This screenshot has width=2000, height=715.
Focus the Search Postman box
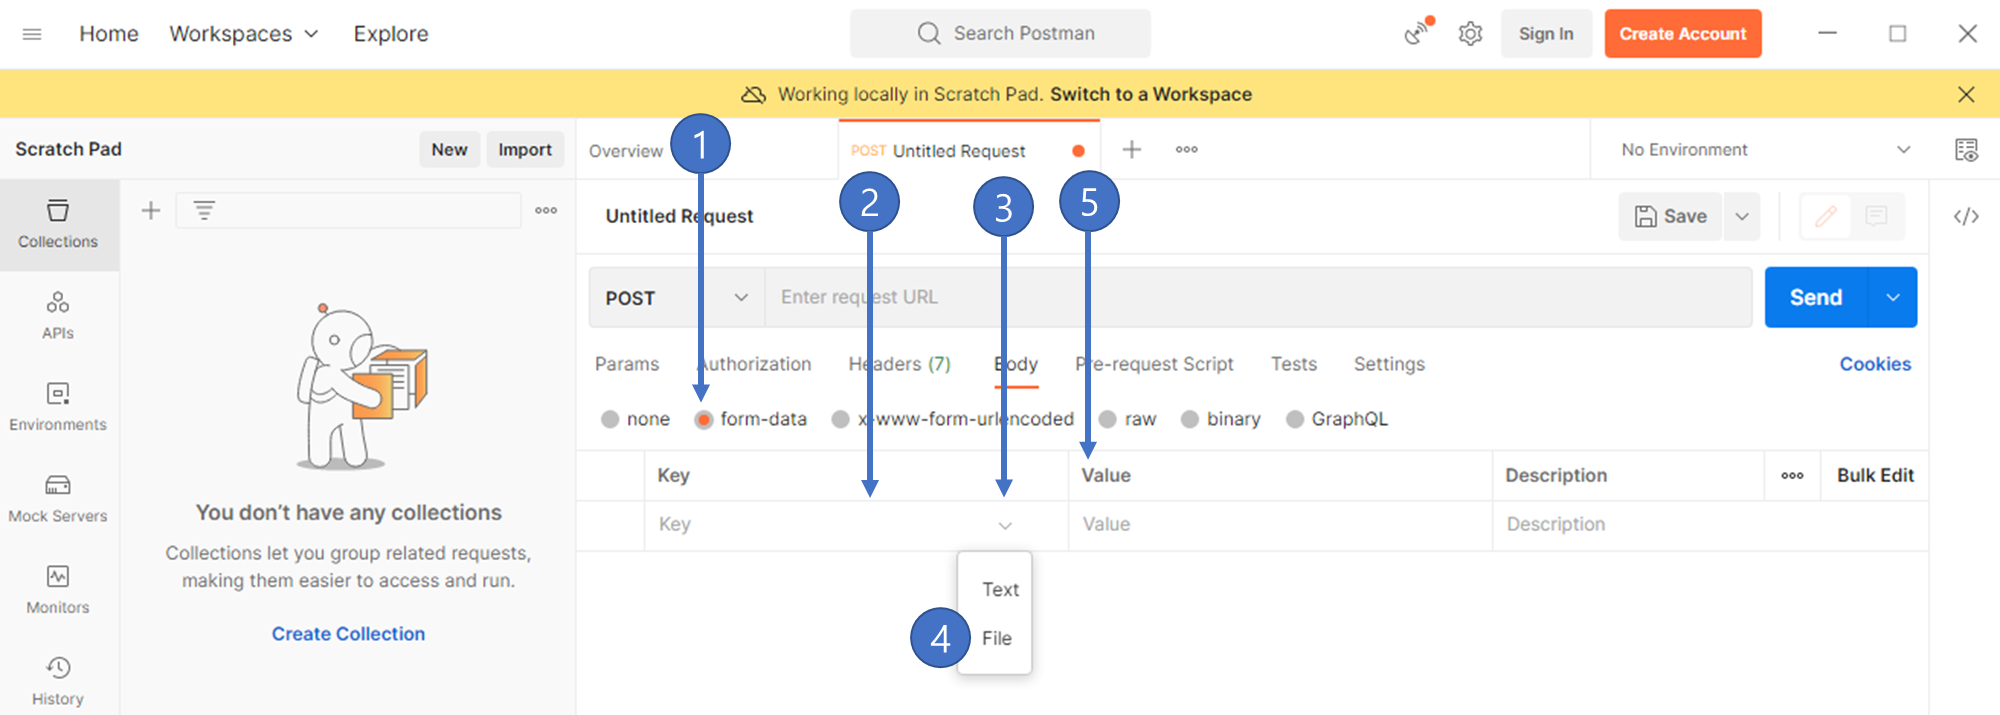(1000, 33)
